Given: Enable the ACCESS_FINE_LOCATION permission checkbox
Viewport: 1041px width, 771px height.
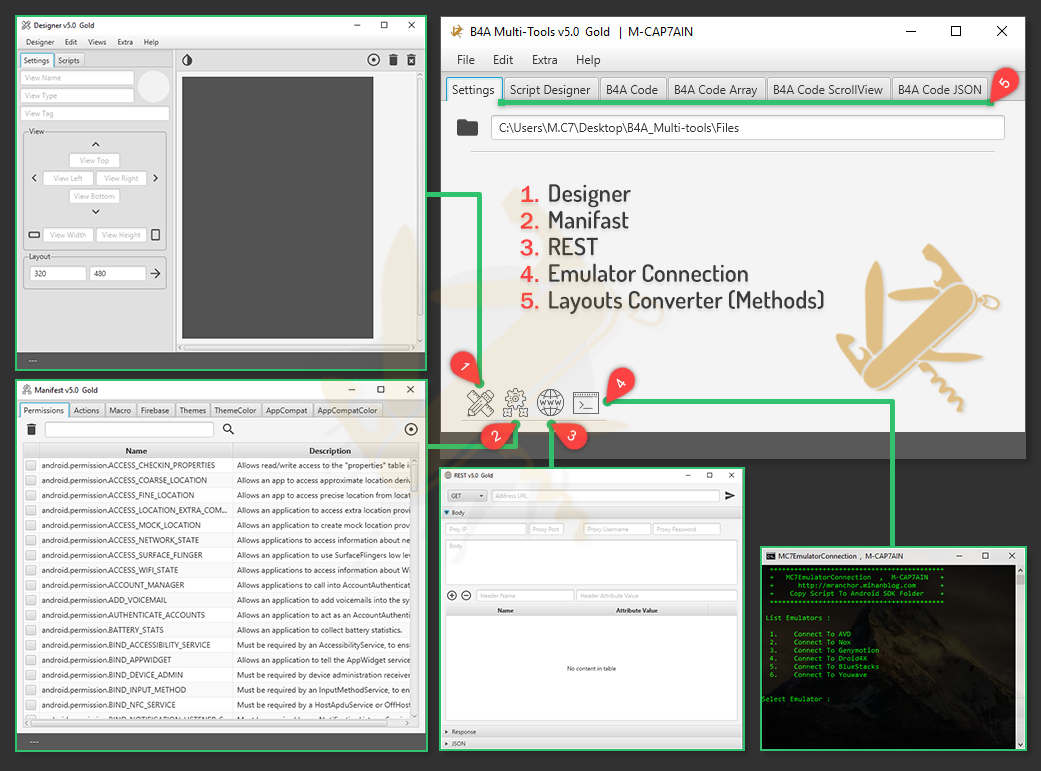Looking at the screenshot, I should coord(31,496).
